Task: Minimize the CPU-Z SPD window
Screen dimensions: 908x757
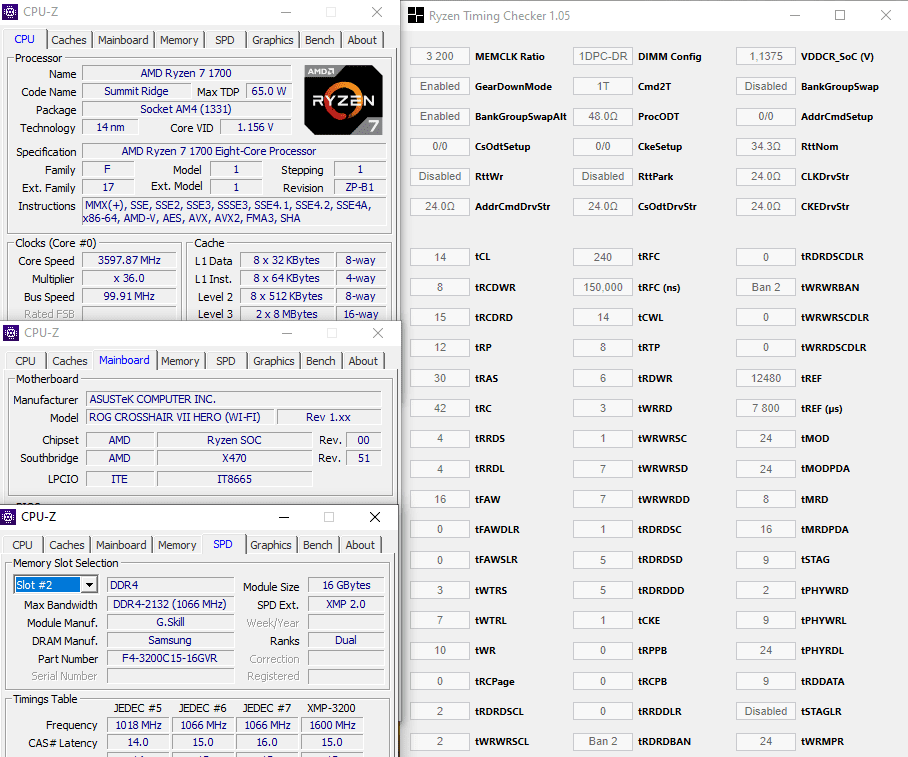Action: coord(284,517)
